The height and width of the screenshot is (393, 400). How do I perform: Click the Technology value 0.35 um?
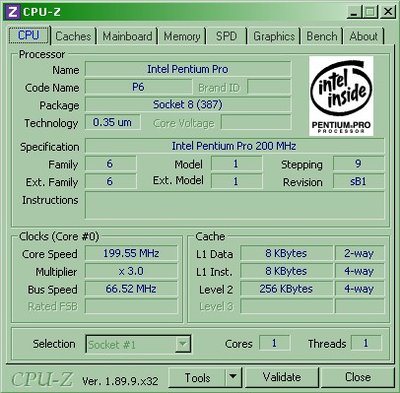pyautogui.click(x=112, y=122)
